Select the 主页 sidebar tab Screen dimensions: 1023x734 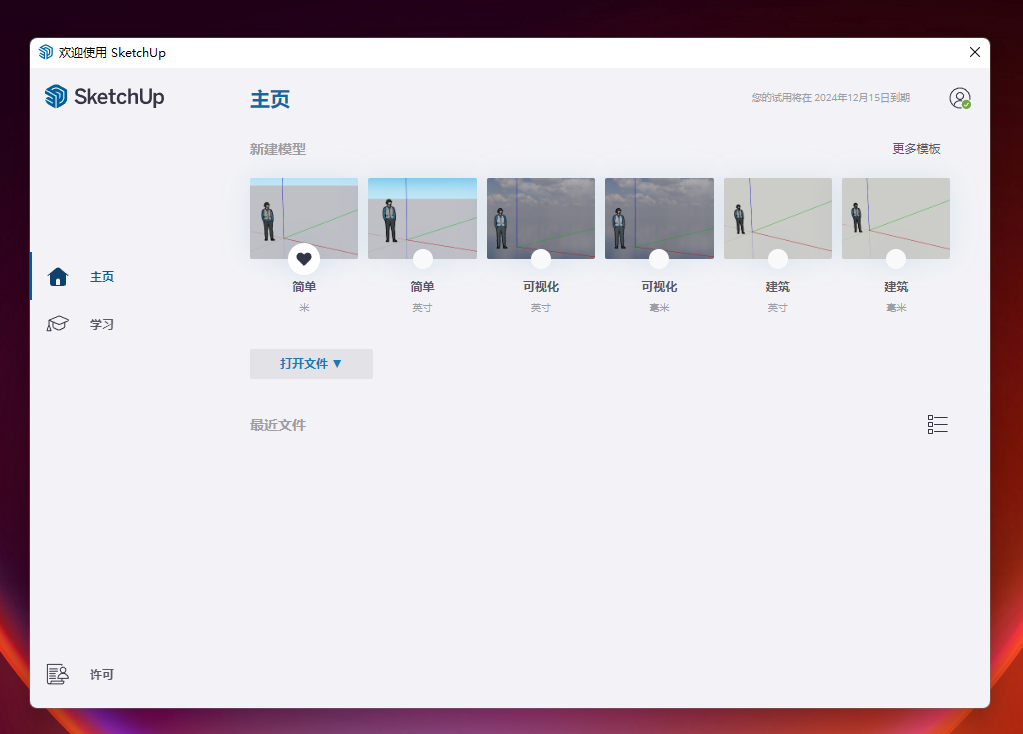[102, 277]
